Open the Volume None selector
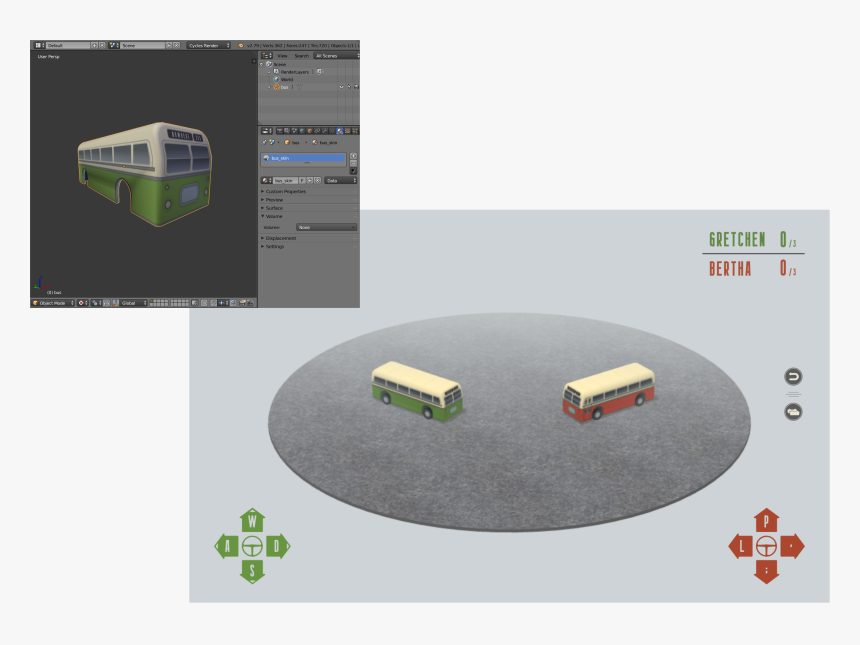The height and width of the screenshot is (645, 860). (x=326, y=227)
